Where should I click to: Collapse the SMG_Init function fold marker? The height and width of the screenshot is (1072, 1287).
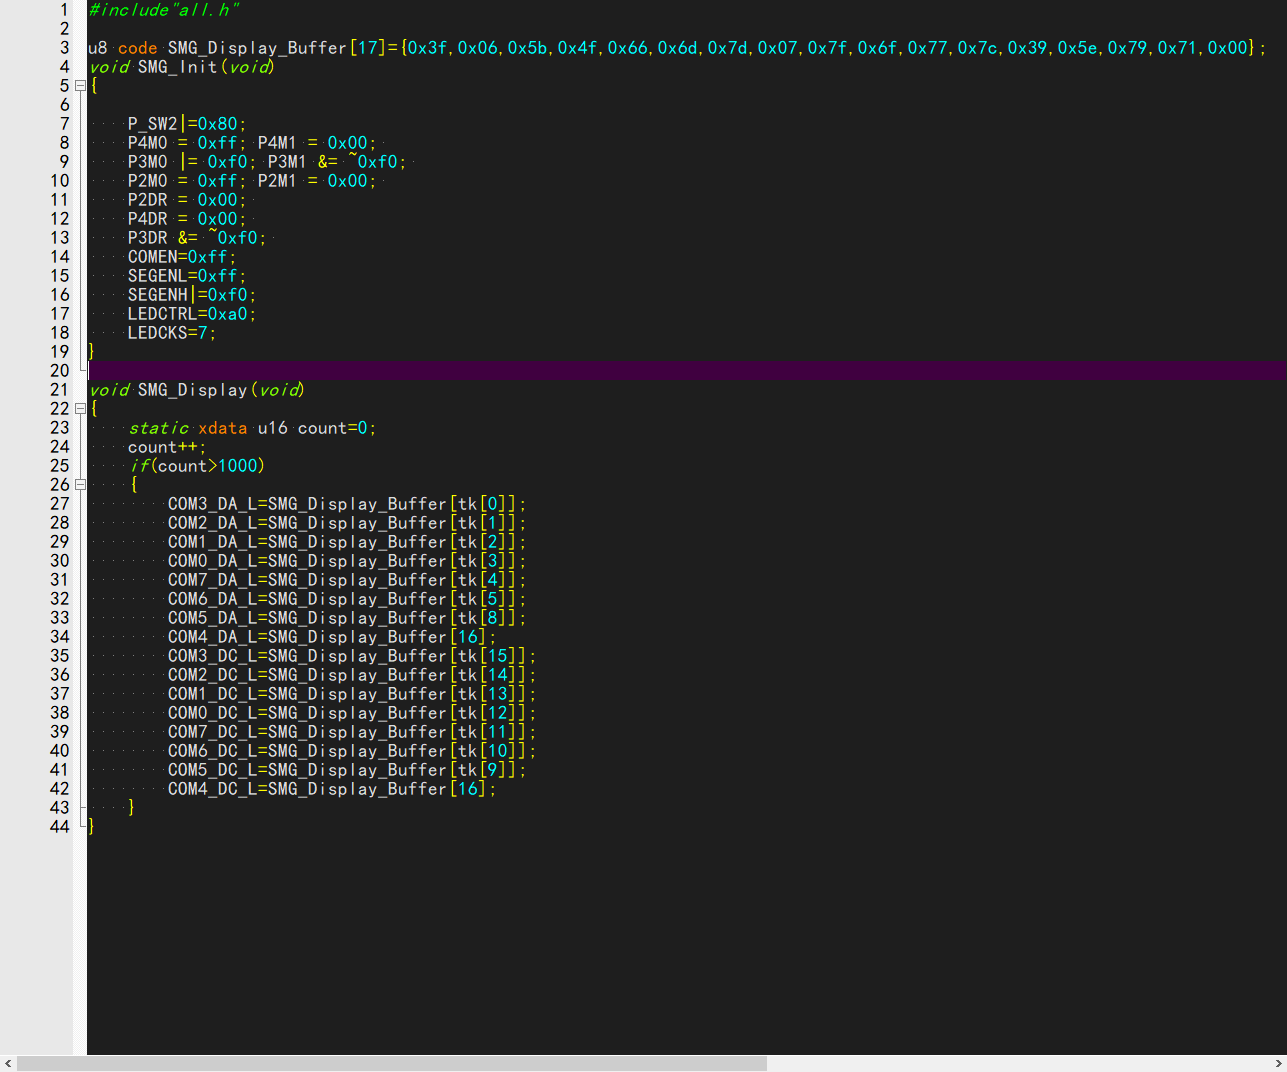coord(81,86)
